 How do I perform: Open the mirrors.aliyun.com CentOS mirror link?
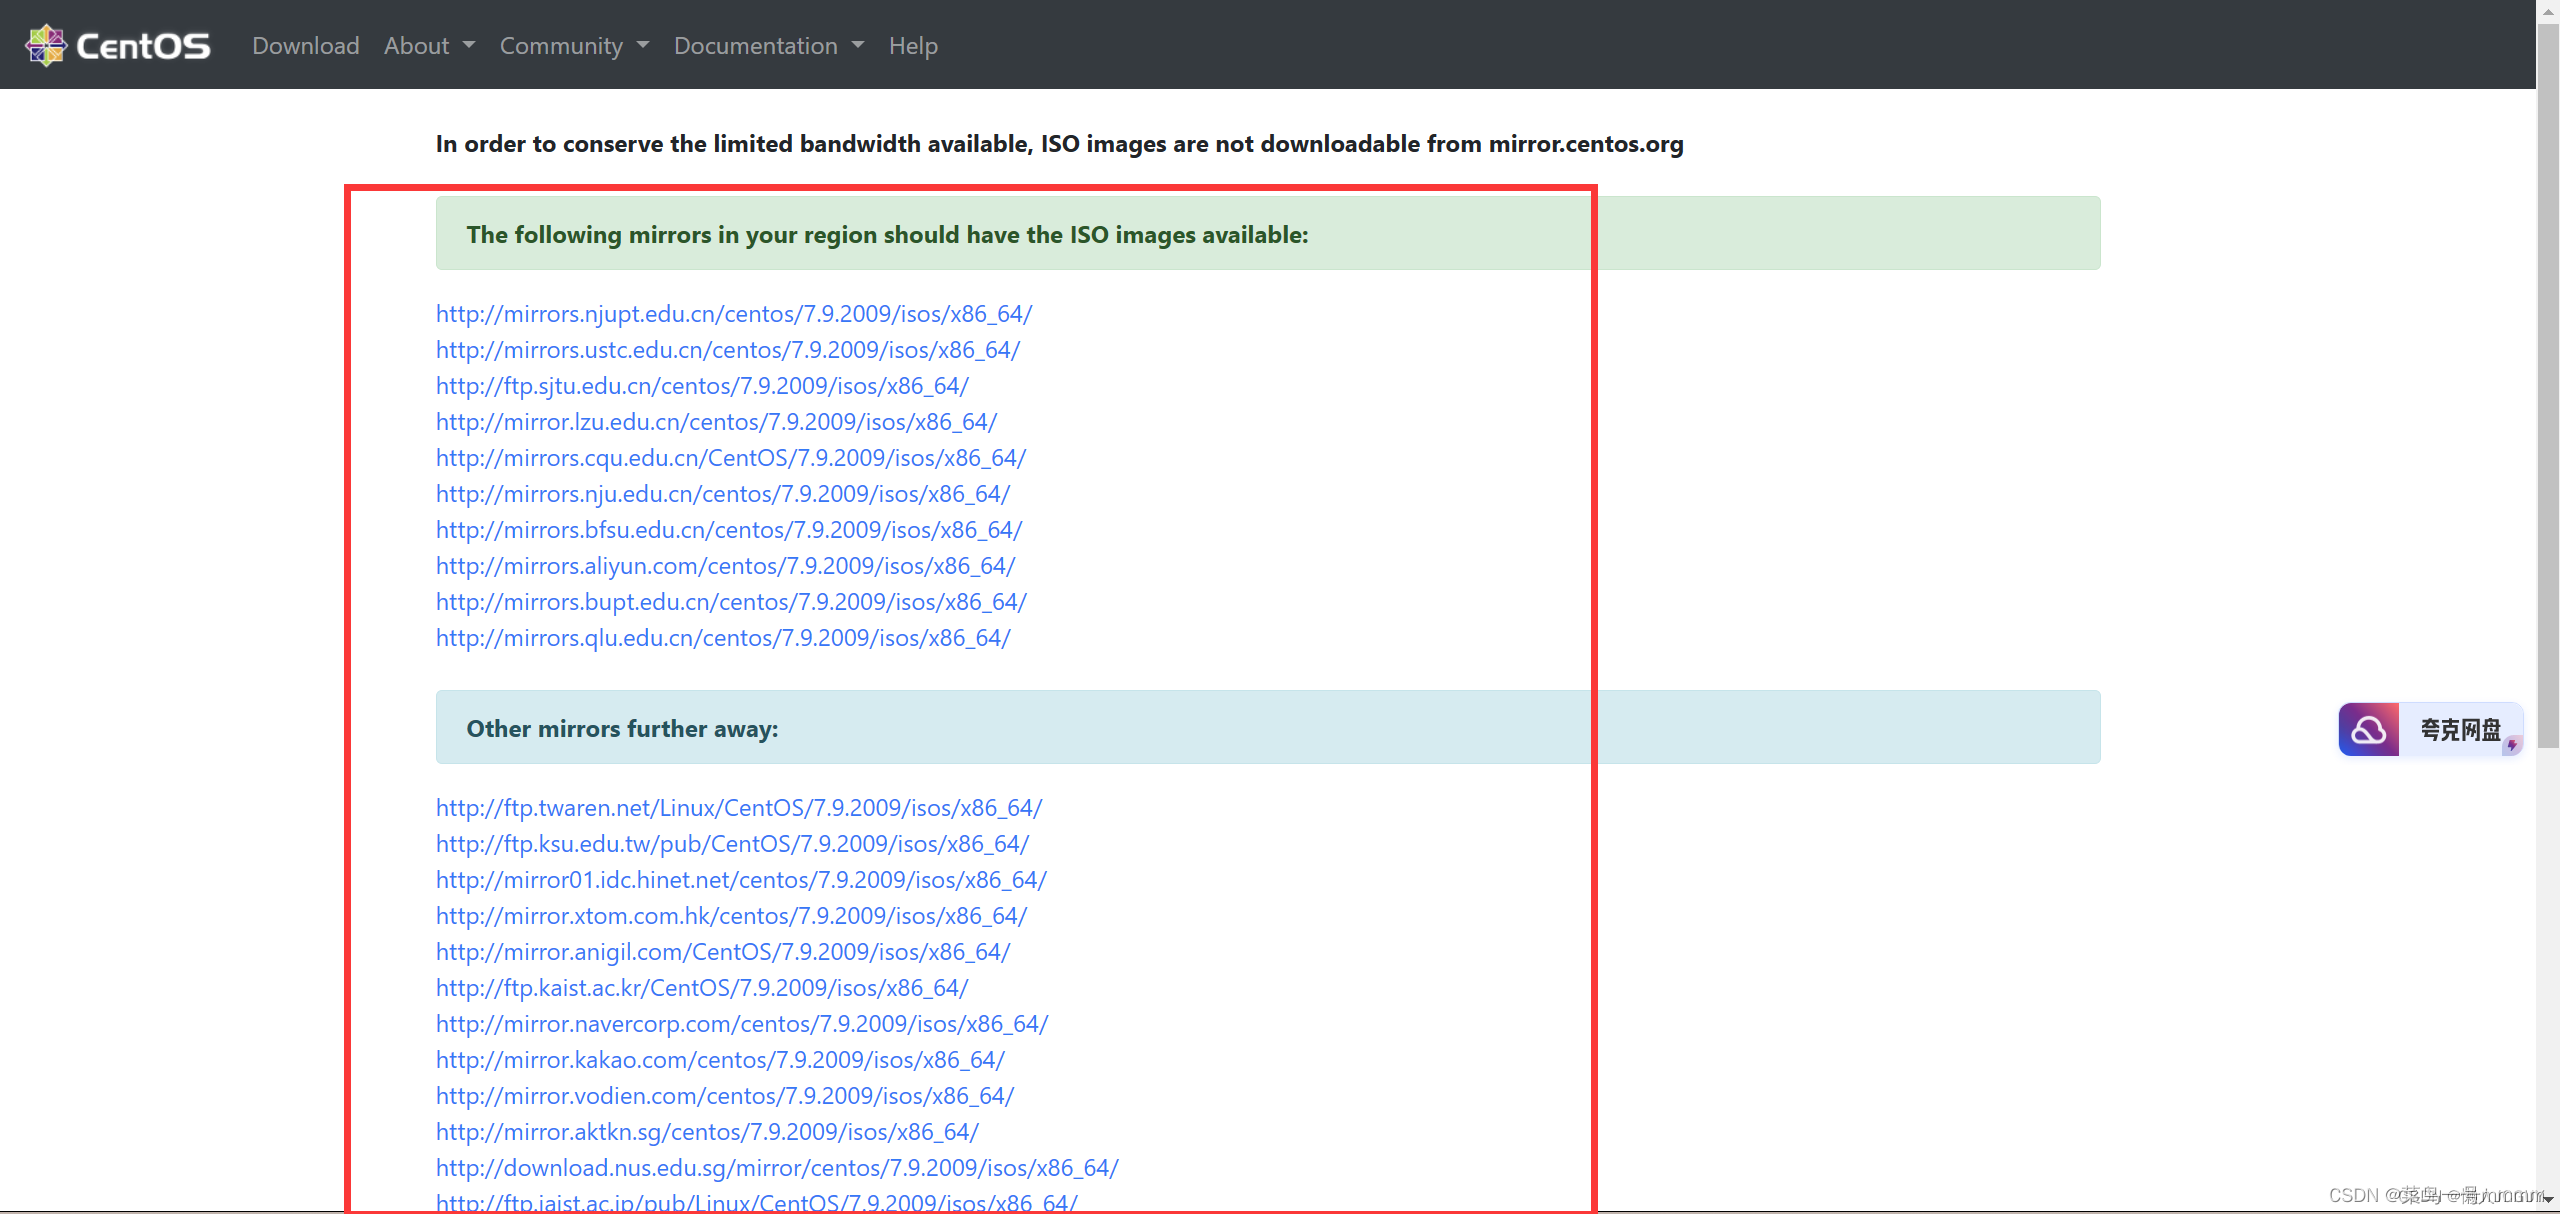coord(725,566)
